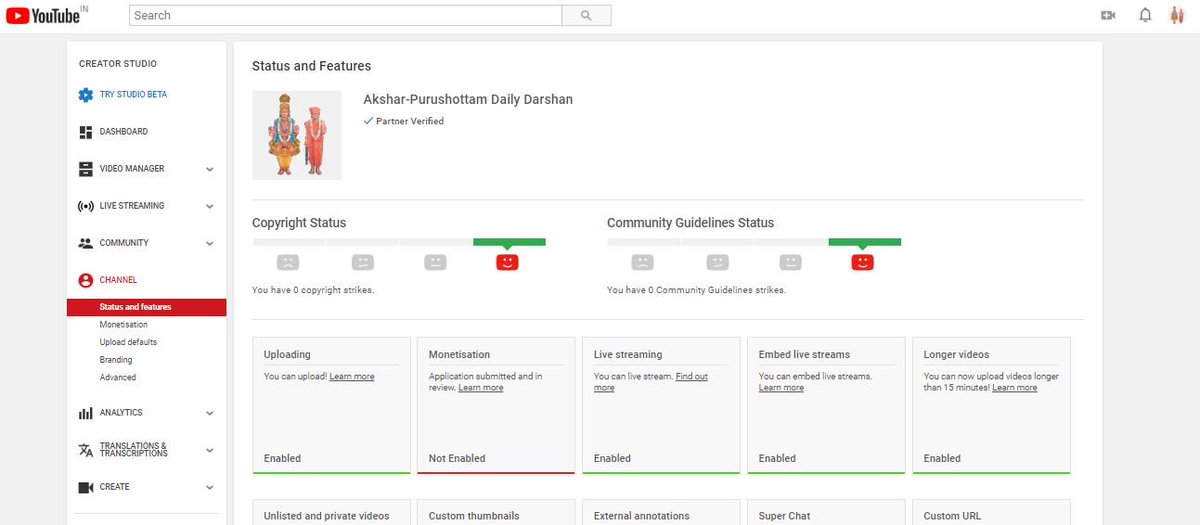The width and height of the screenshot is (1200, 525).
Task: Click the Status and Features page heading
Action: point(311,66)
